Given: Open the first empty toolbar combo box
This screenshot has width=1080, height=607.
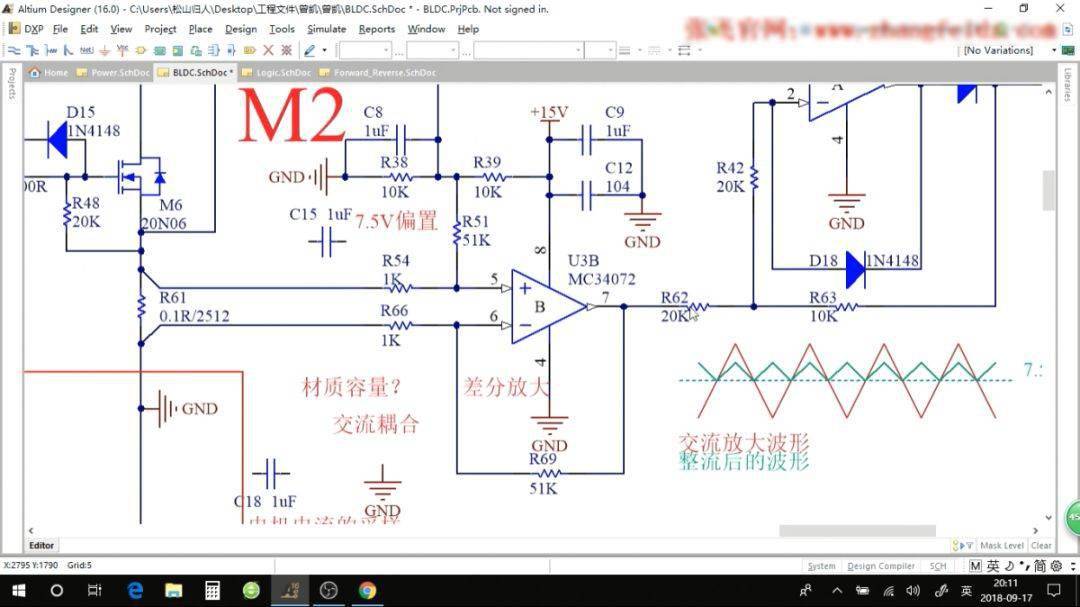Looking at the screenshot, I should [x=364, y=50].
